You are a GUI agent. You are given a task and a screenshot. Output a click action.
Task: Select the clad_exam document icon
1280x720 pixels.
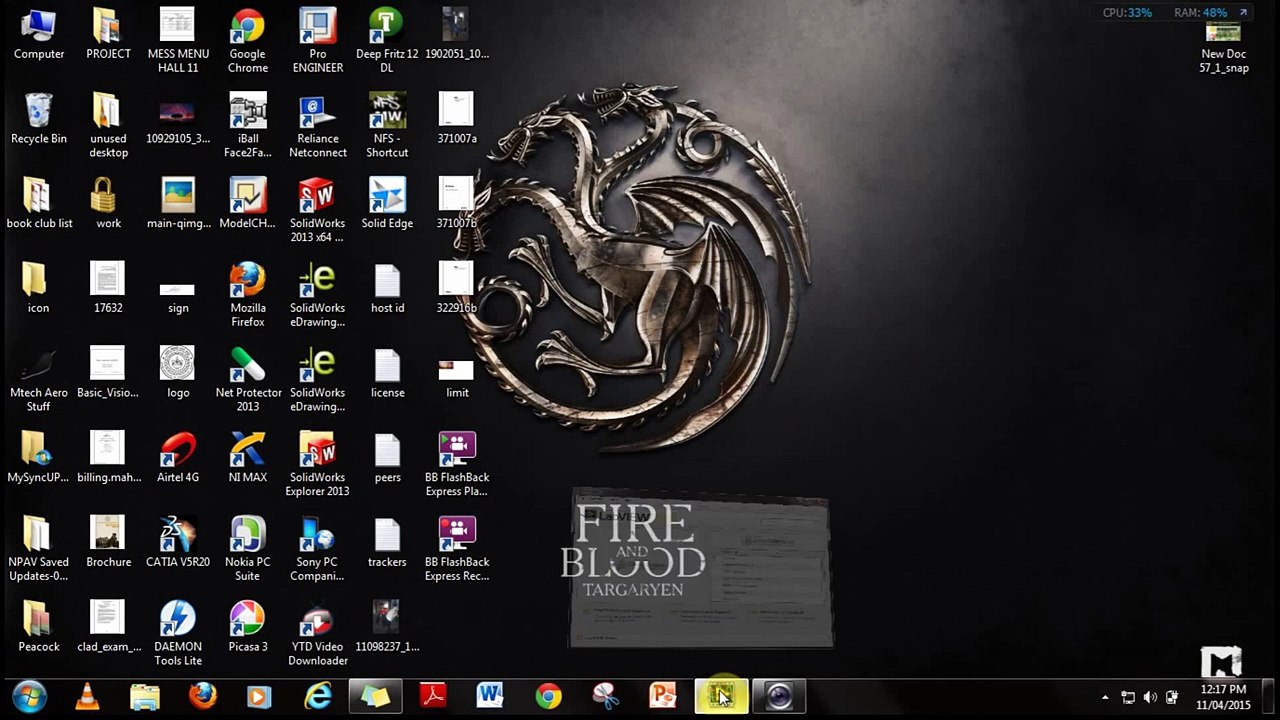pyautogui.click(x=108, y=627)
